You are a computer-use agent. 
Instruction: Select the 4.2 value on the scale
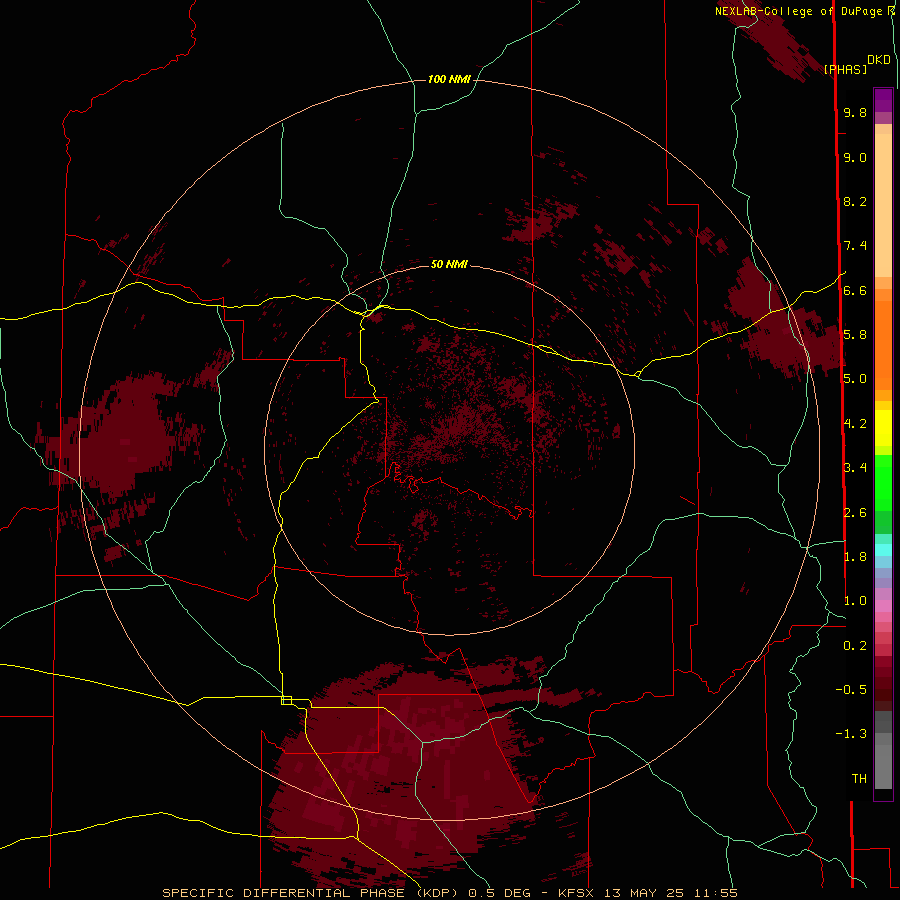[855, 424]
